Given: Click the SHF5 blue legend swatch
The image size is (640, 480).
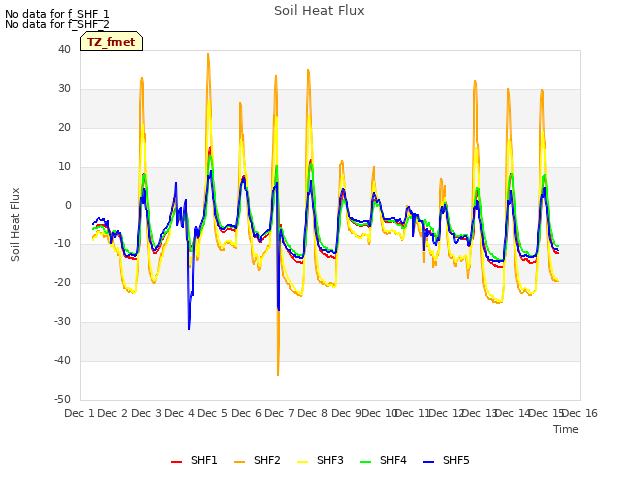Looking at the screenshot, I should click(x=429, y=461).
